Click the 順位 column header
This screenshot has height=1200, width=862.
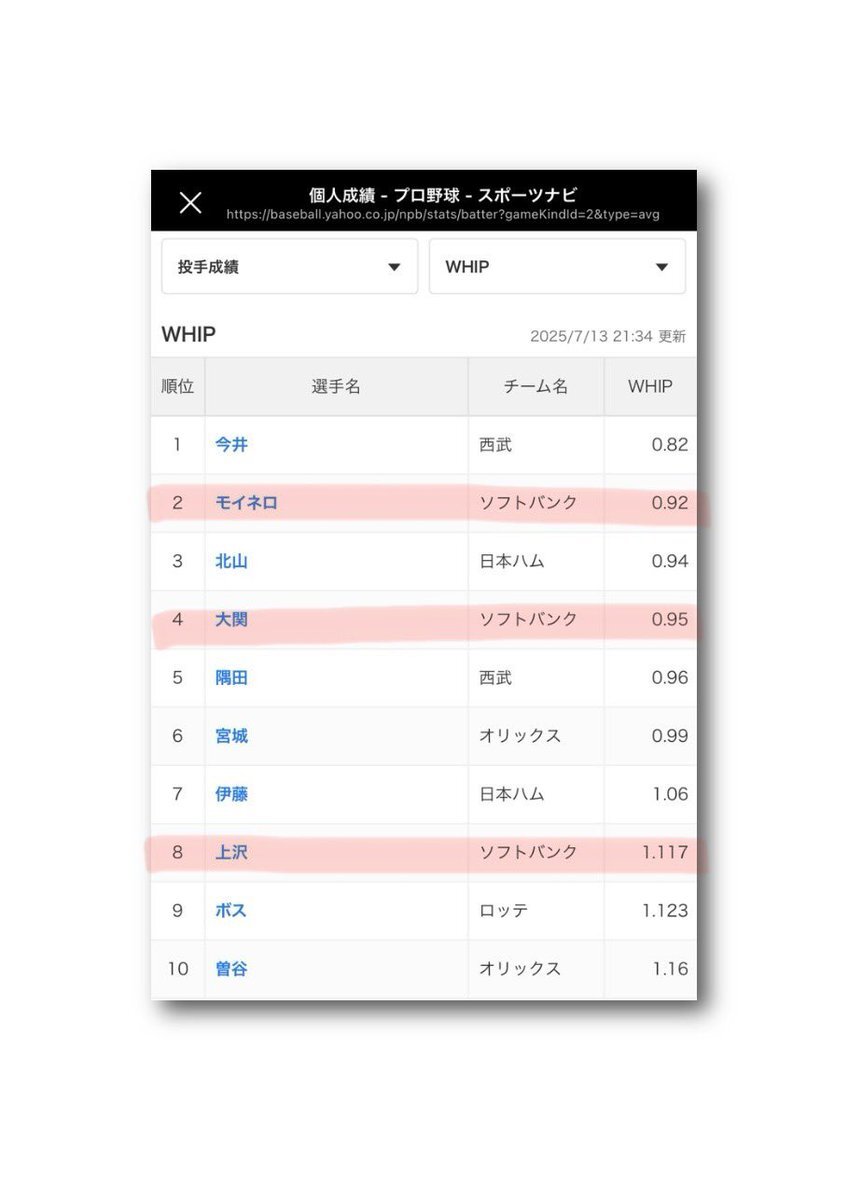(178, 387)
